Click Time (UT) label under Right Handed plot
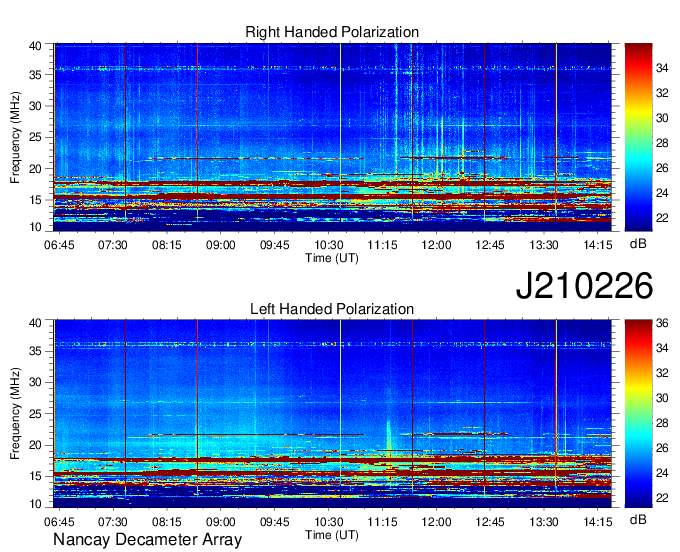 coord(332,258)
